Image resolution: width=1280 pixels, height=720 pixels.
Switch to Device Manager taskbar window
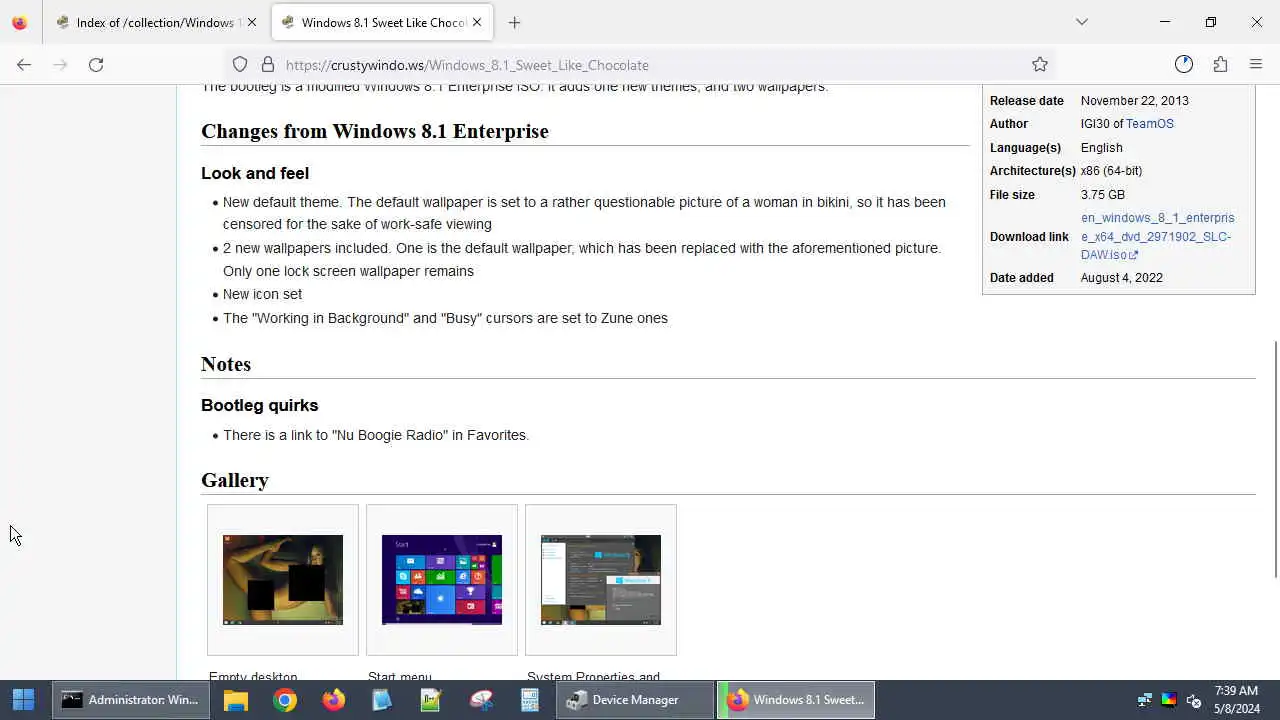635,700
